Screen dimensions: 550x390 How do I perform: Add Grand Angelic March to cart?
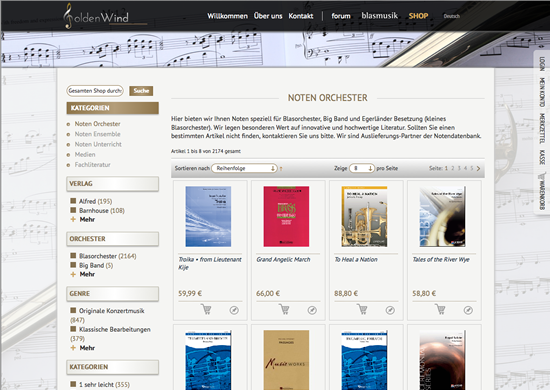click(x=284, y=309)
